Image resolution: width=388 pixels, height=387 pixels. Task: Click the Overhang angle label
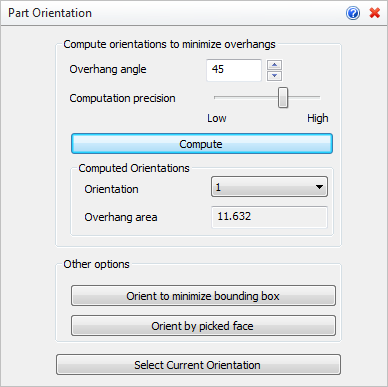108,69
